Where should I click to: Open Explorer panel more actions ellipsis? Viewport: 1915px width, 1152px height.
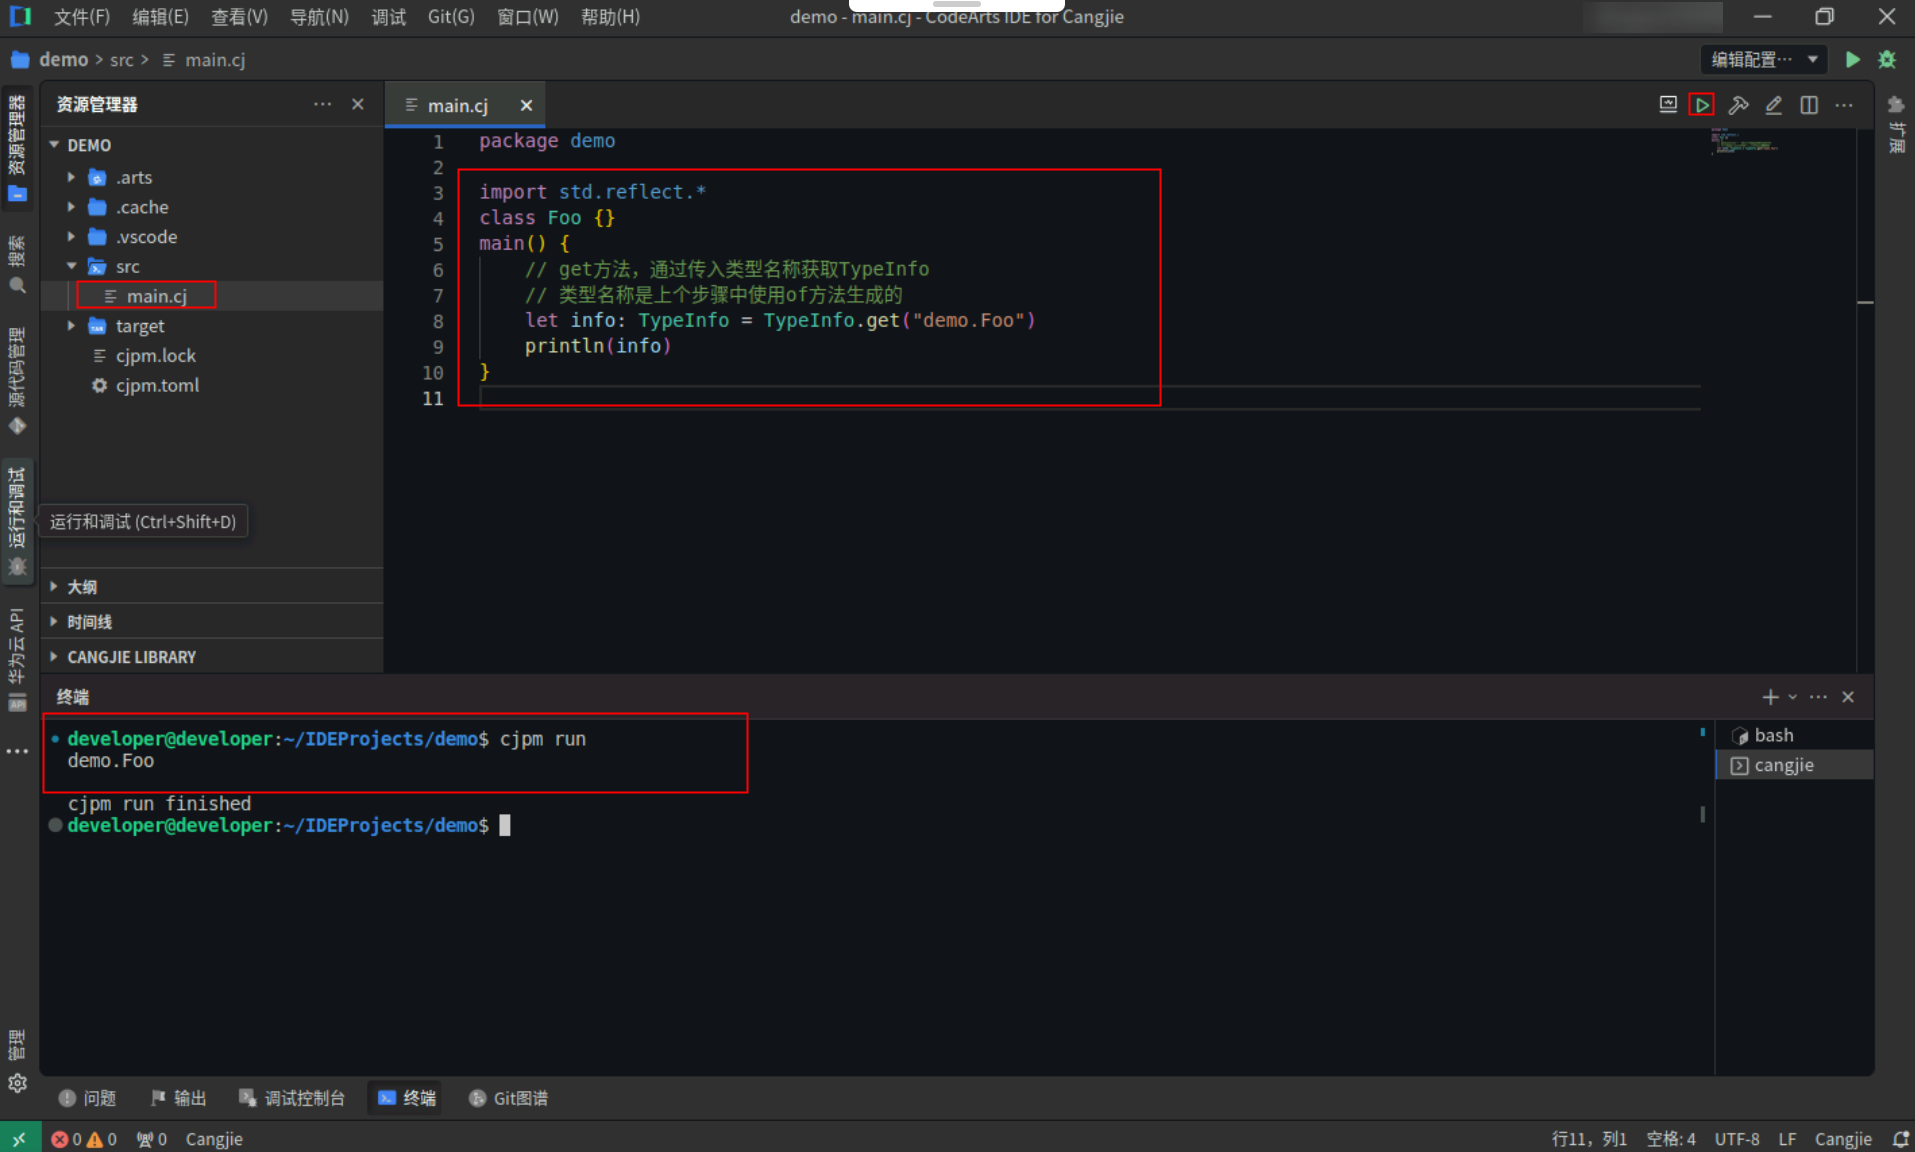click(x=322, y=104)
